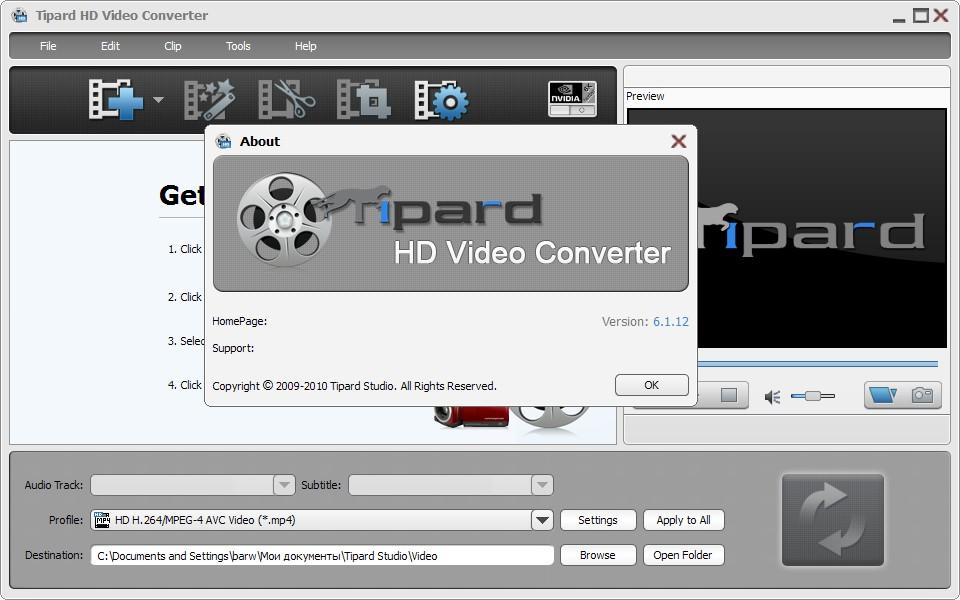This screenshot has height=600, width=960.
Task: Open the Tools menu
Action: click(x=238, y=46)
